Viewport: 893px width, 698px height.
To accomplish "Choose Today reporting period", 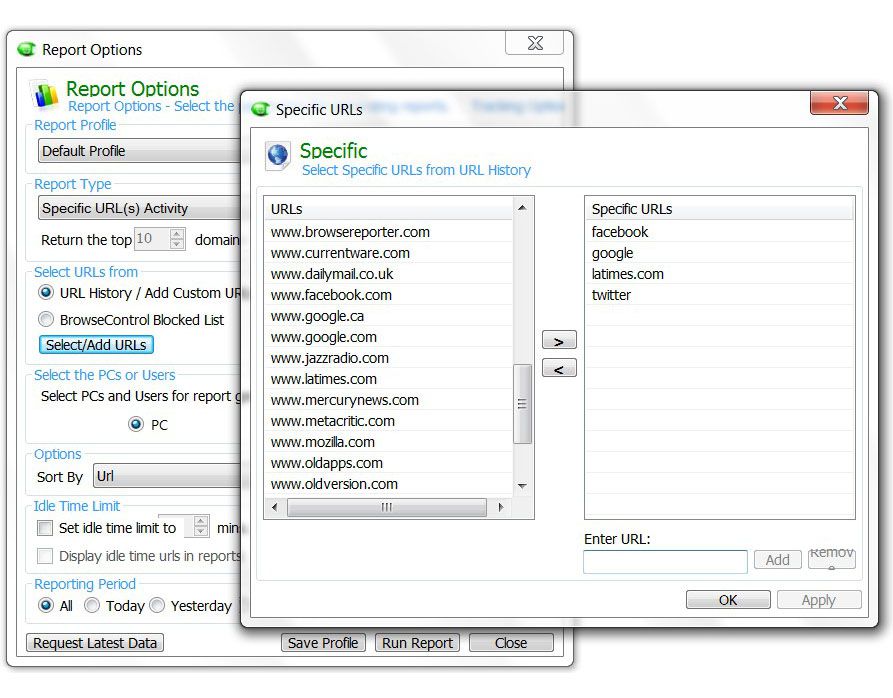I will 92,606.
